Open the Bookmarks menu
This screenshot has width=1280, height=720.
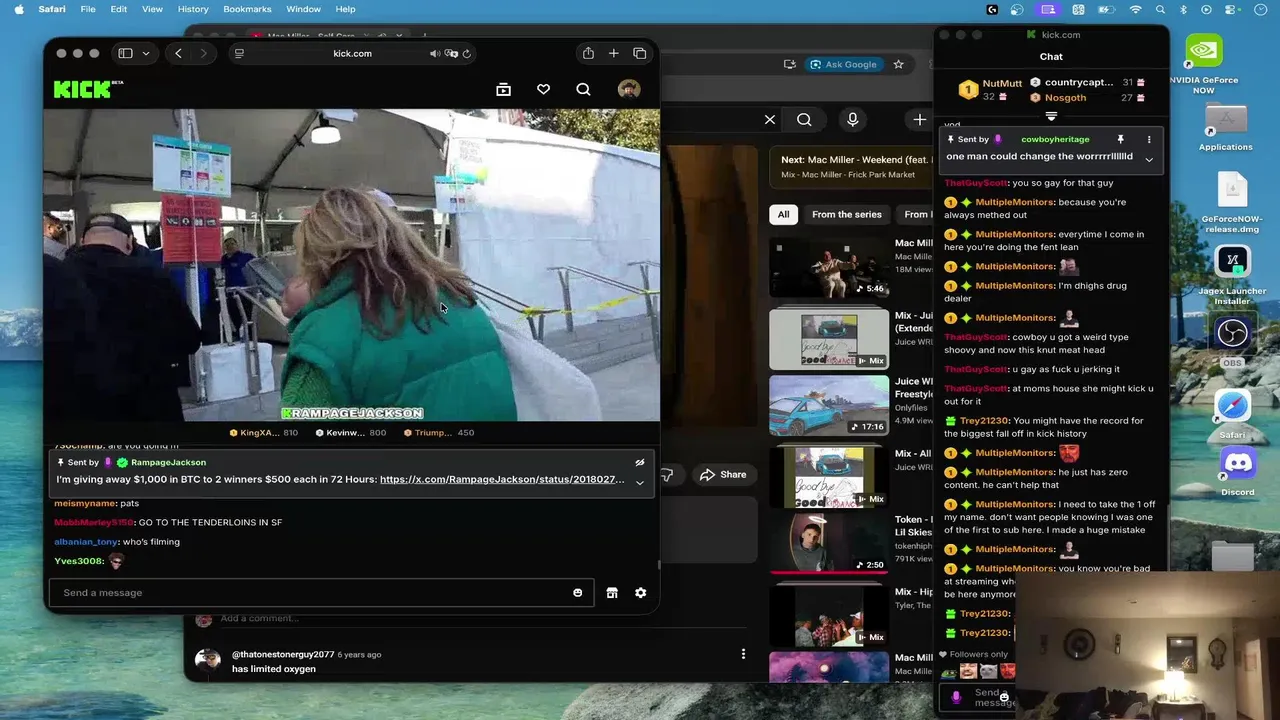[247, 9]
